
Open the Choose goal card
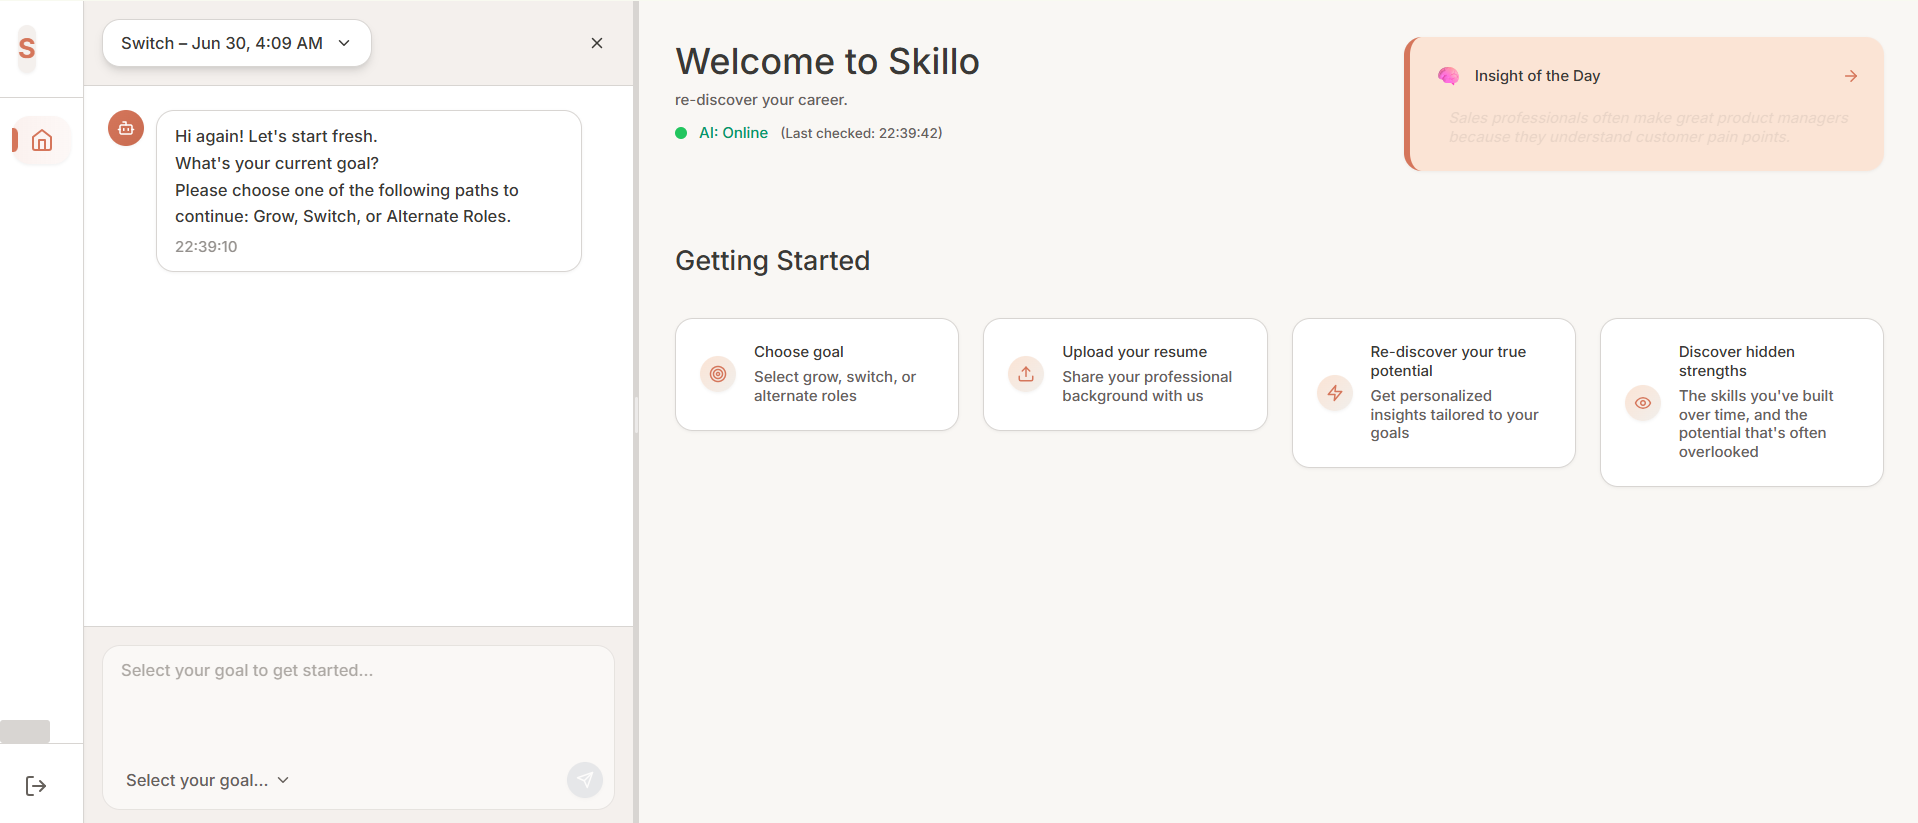[x=817, y=374]
